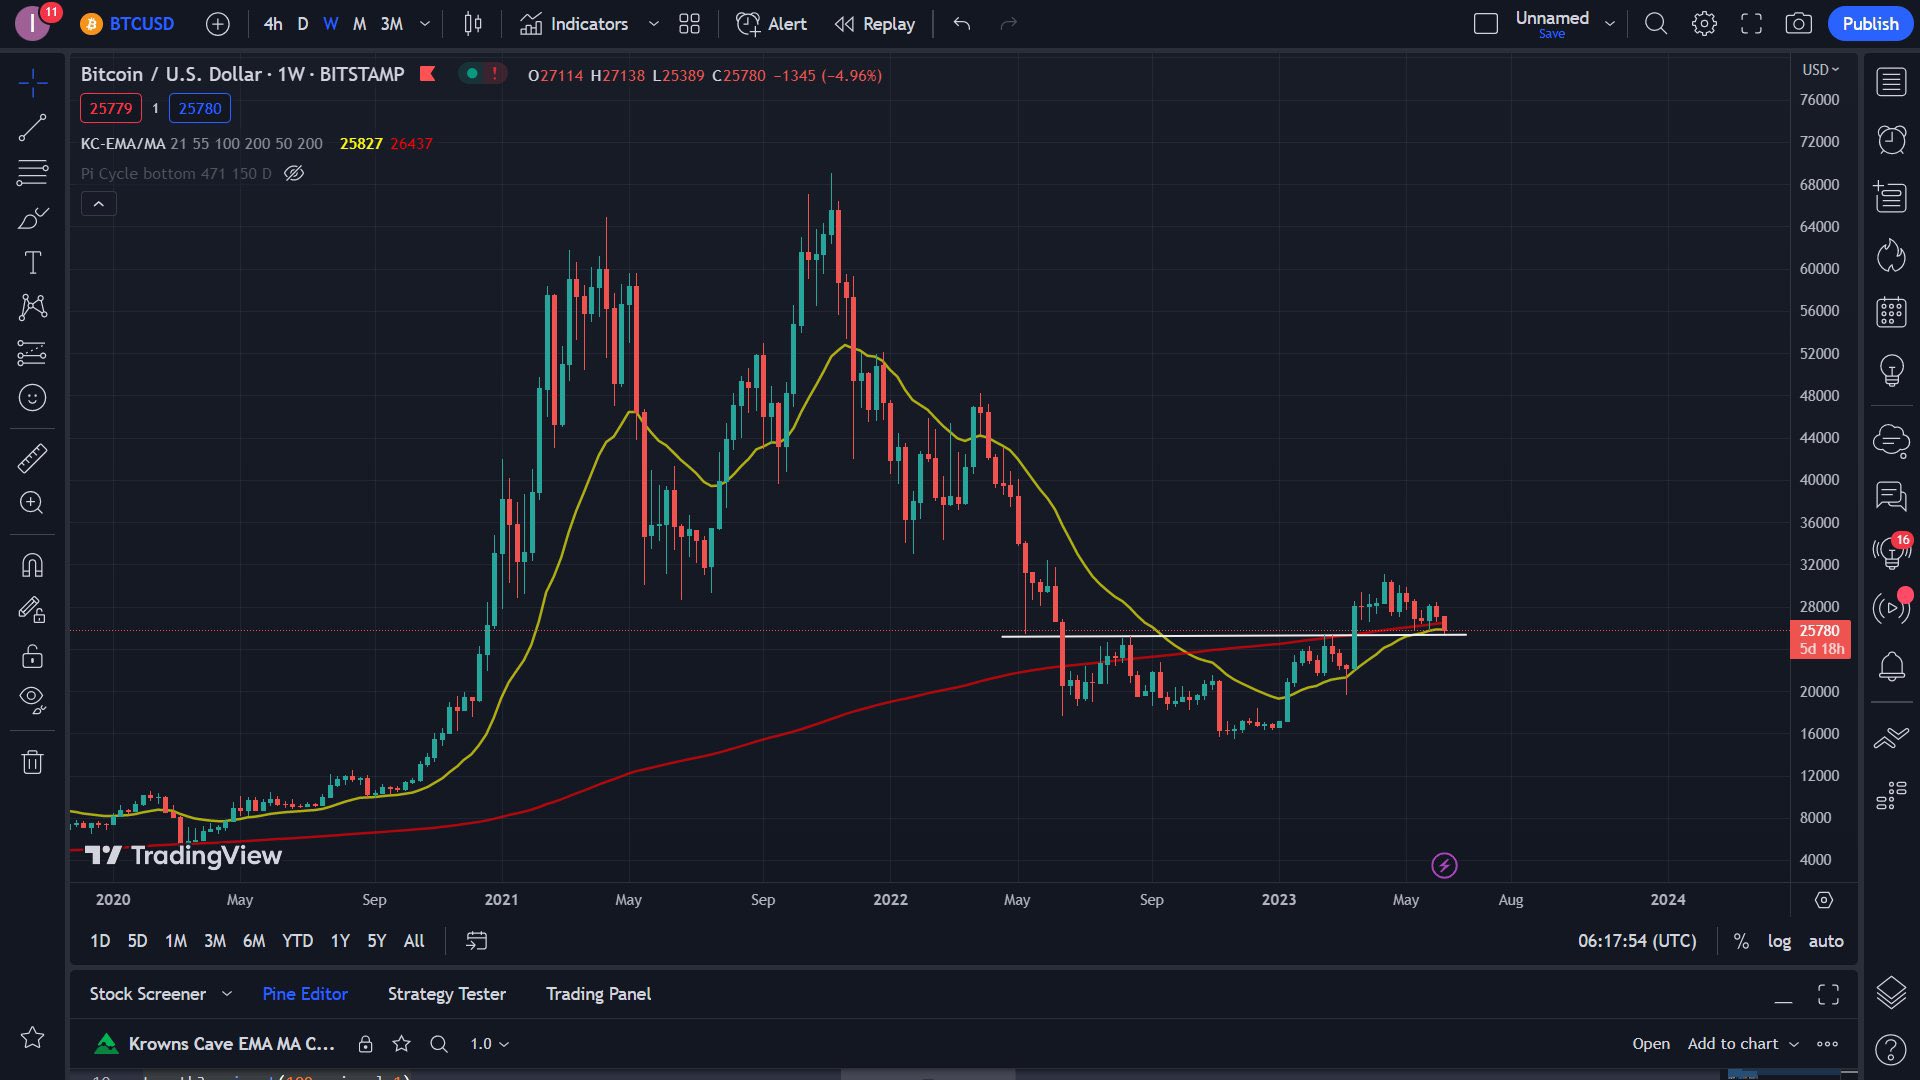This screenshot has width=1920, height=1080.
Task: Select the M monthly timeframe
Action: pyautogui.click(x=359, y=24)
